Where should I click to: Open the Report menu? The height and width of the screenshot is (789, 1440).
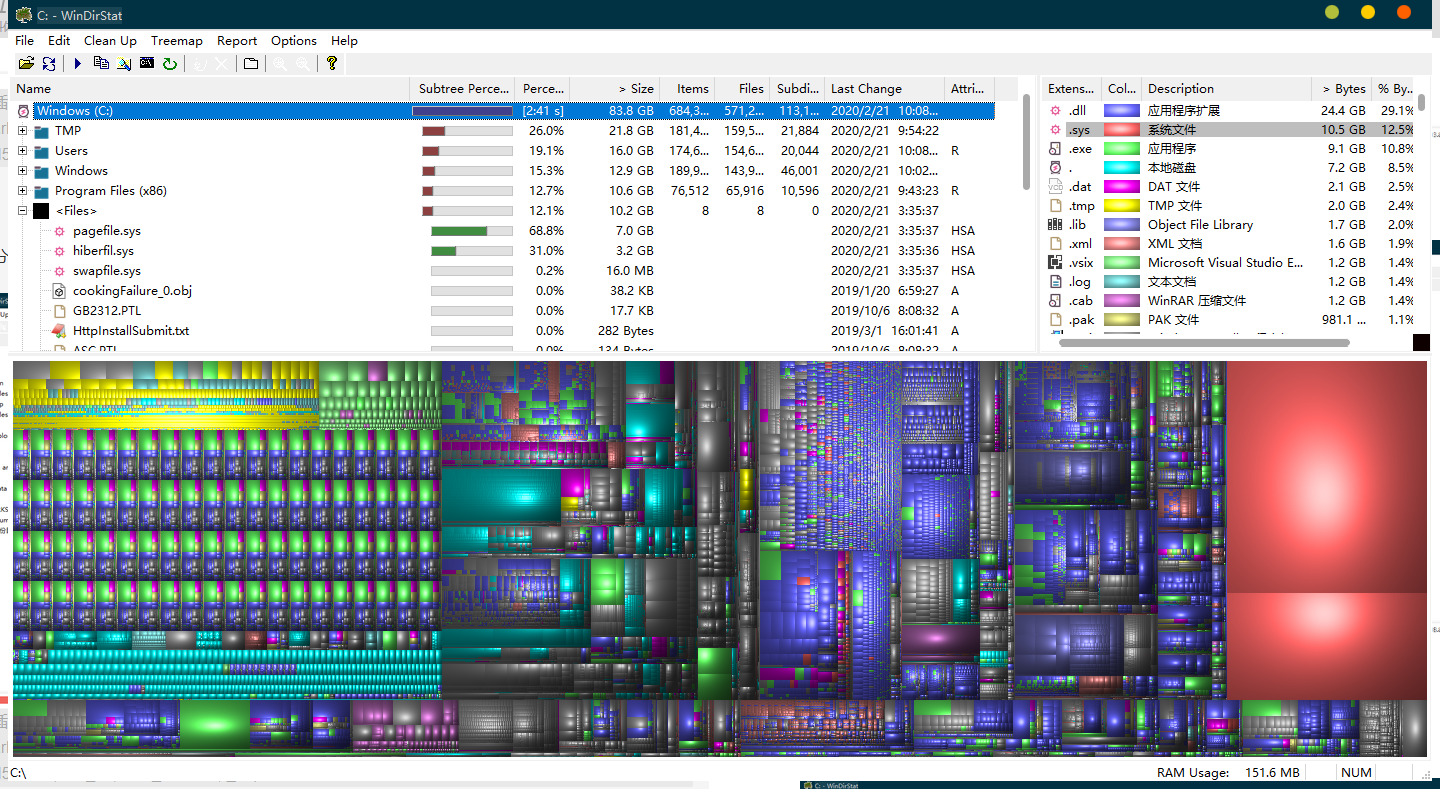pyautogui.click(x=237, y=41)
